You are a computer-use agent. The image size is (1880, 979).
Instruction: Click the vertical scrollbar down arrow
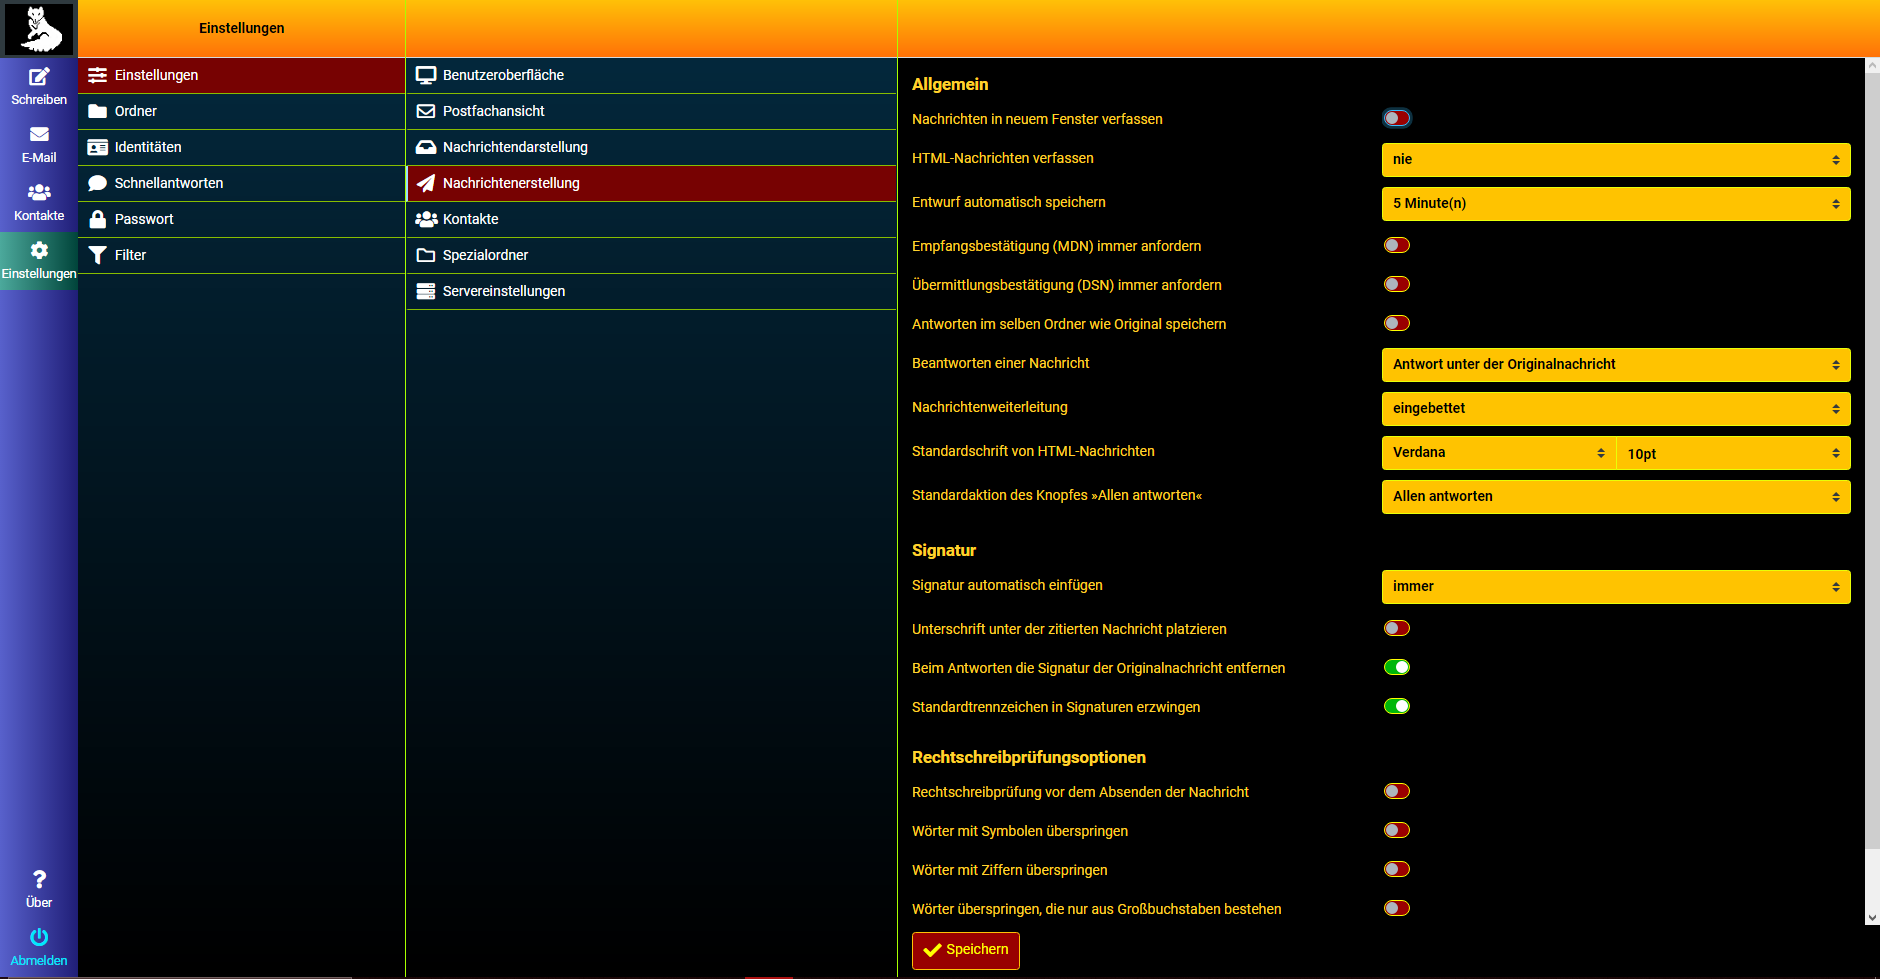(1872, 917)
